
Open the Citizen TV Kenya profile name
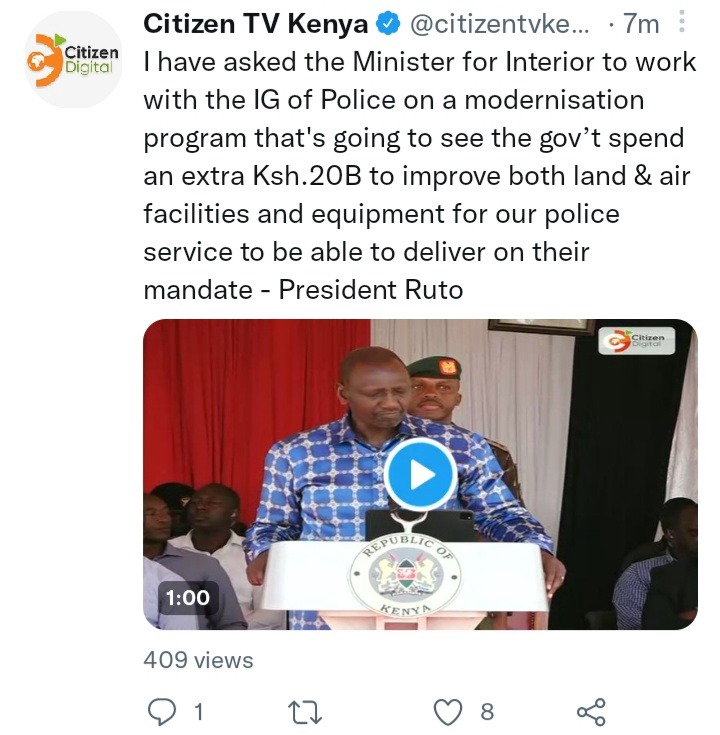(x=255, y=24)
